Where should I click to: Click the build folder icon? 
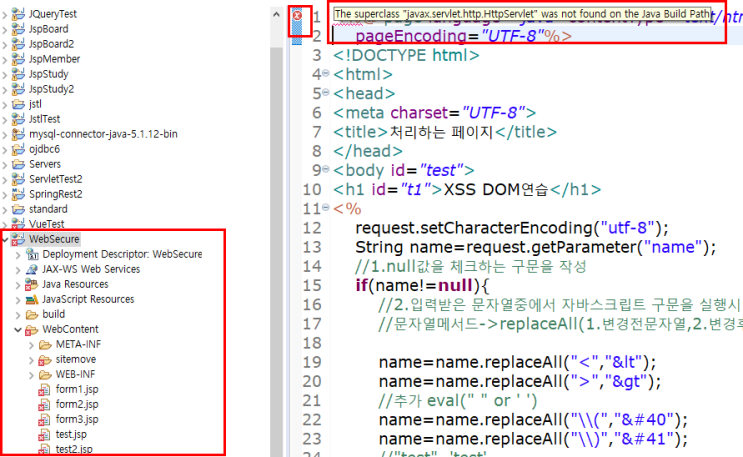[32, 315]
